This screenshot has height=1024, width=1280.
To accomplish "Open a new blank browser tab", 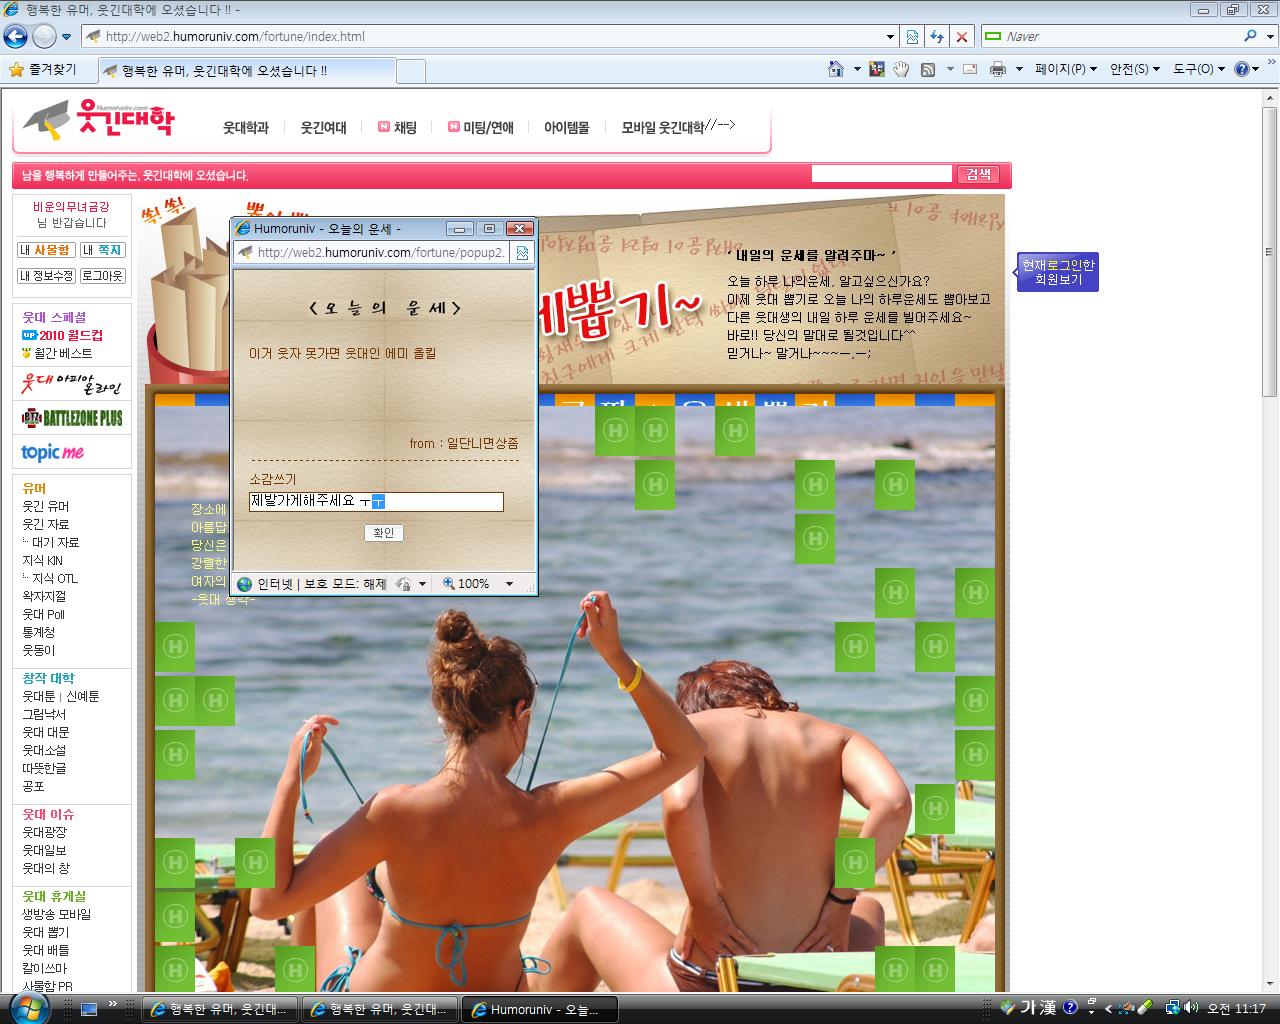I will pyautogui.click(x=411, y=71).
